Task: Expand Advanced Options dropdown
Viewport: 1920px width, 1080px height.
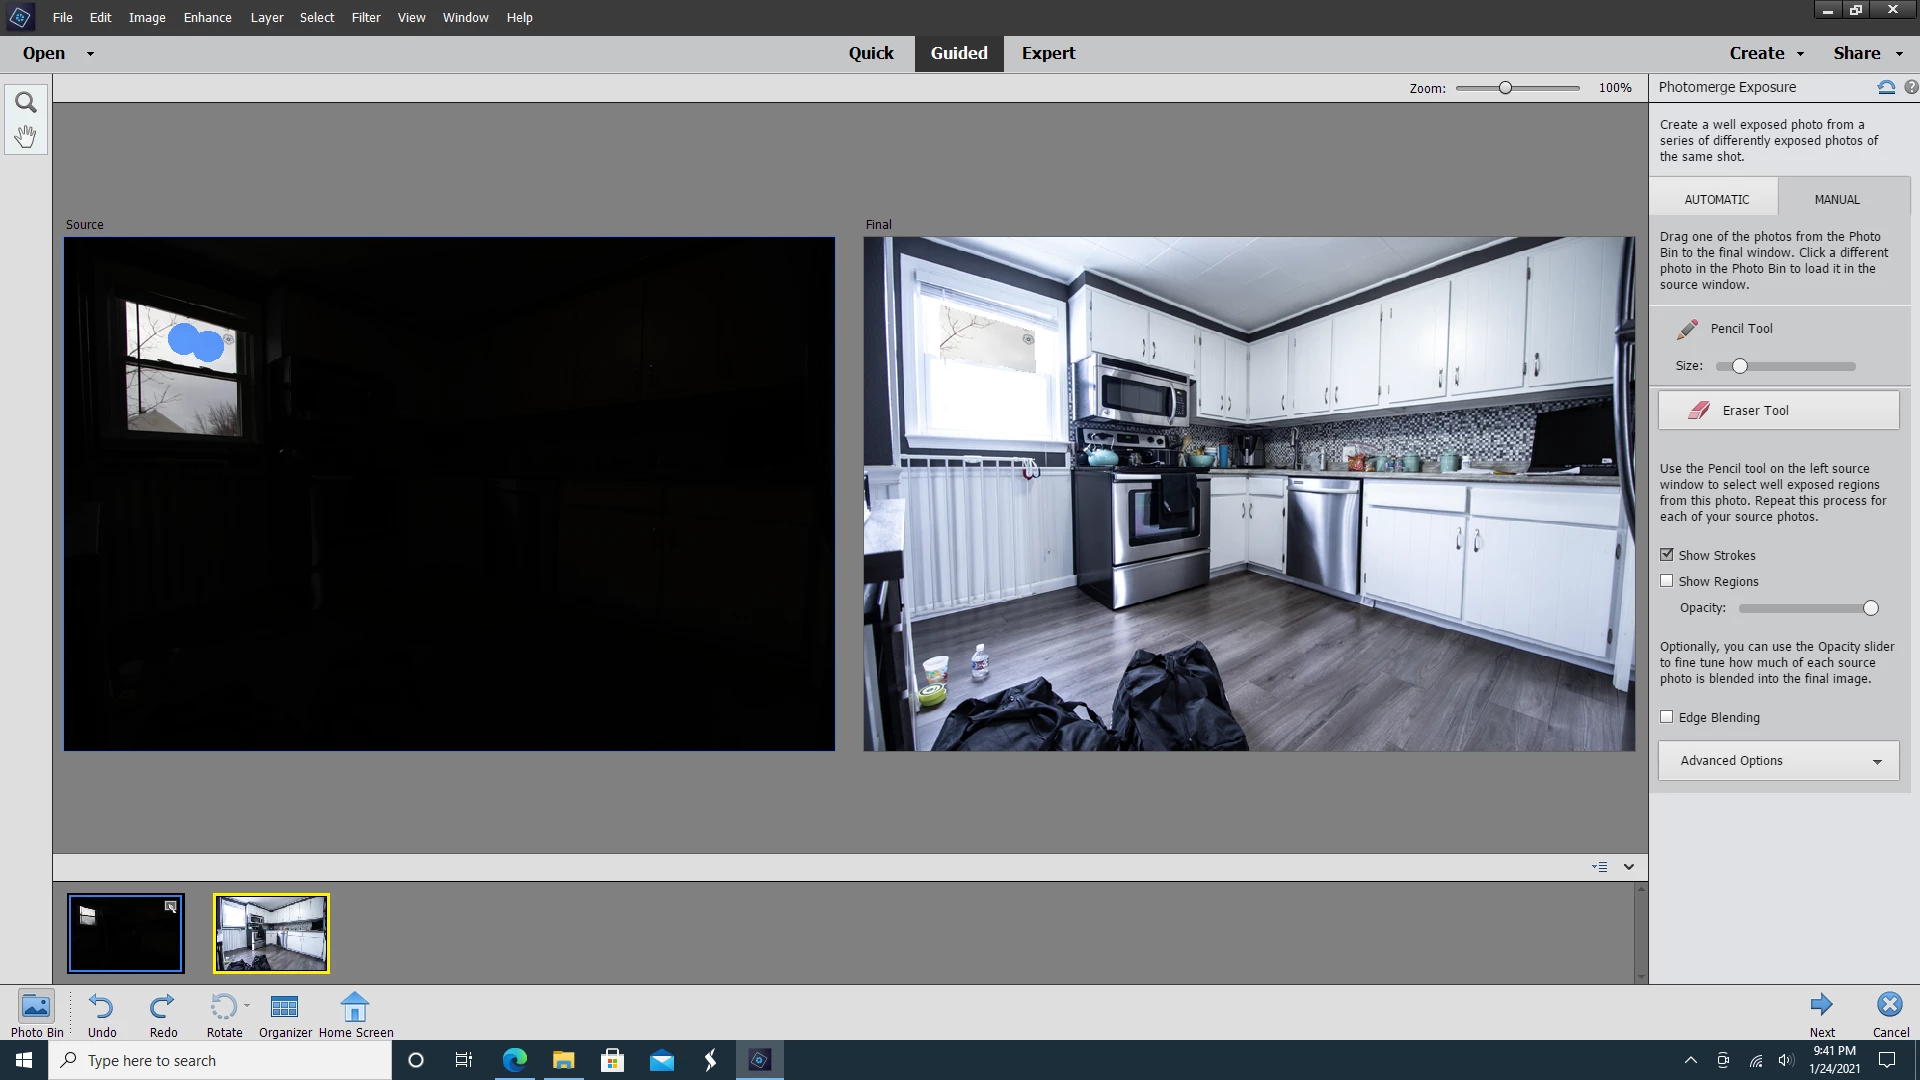Action: tap(1778, 761)
